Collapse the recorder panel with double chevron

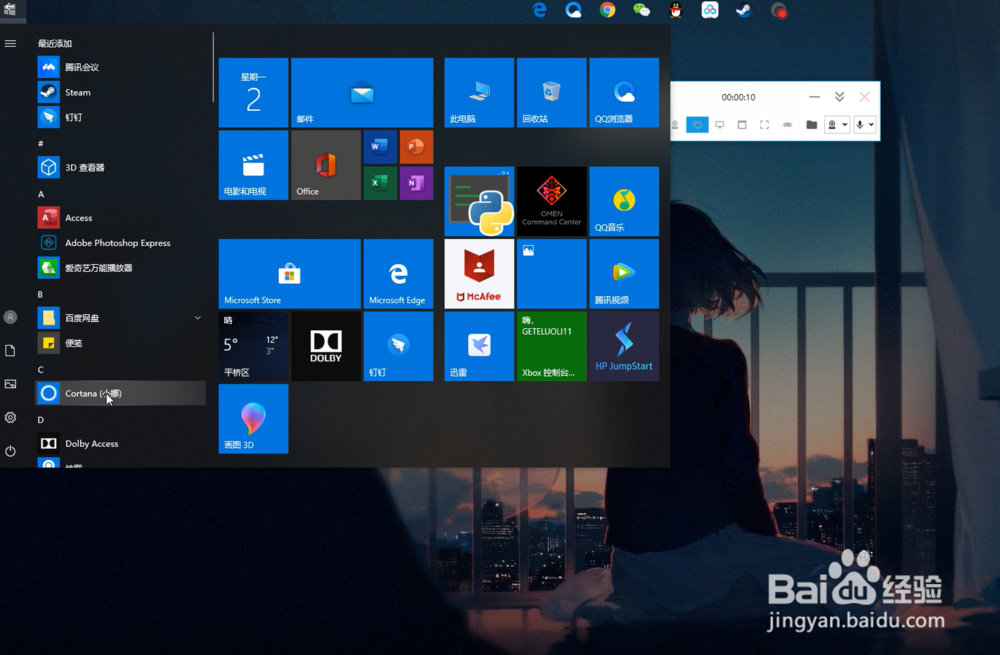pyautogui.click(x=839, y=97)
